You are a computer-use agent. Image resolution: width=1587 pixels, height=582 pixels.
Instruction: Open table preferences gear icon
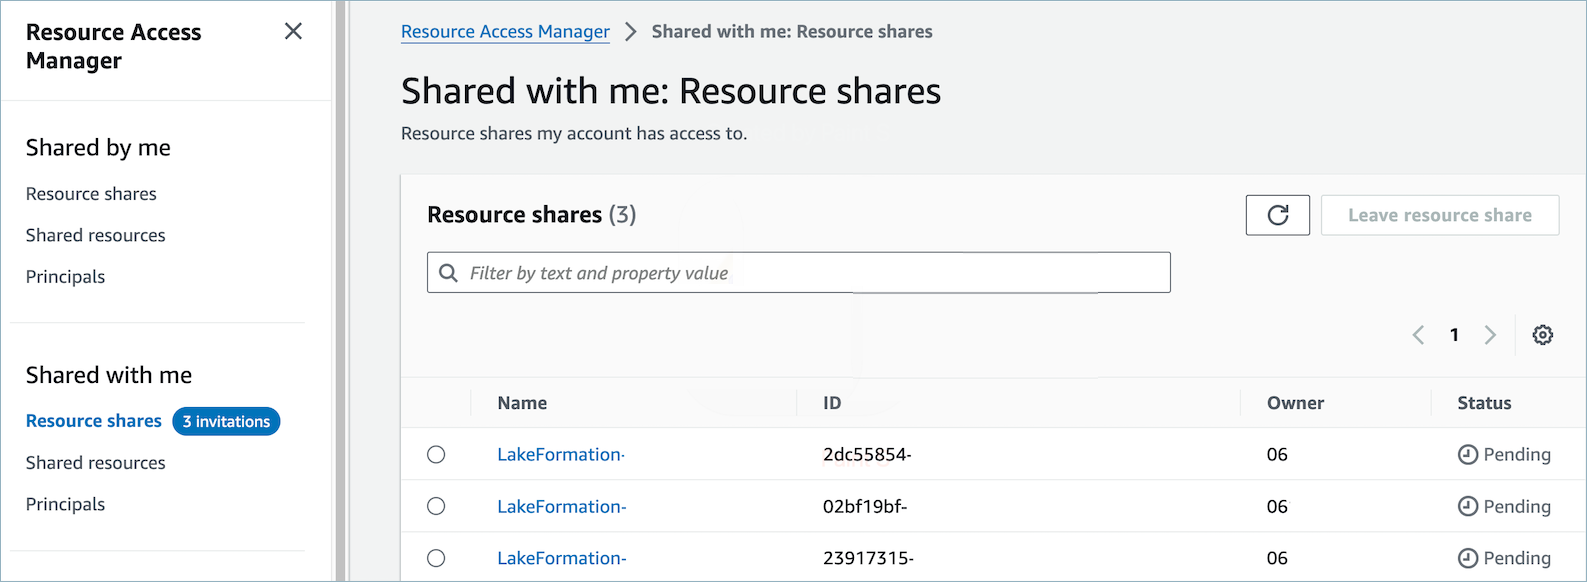[x=1542, y=335]
